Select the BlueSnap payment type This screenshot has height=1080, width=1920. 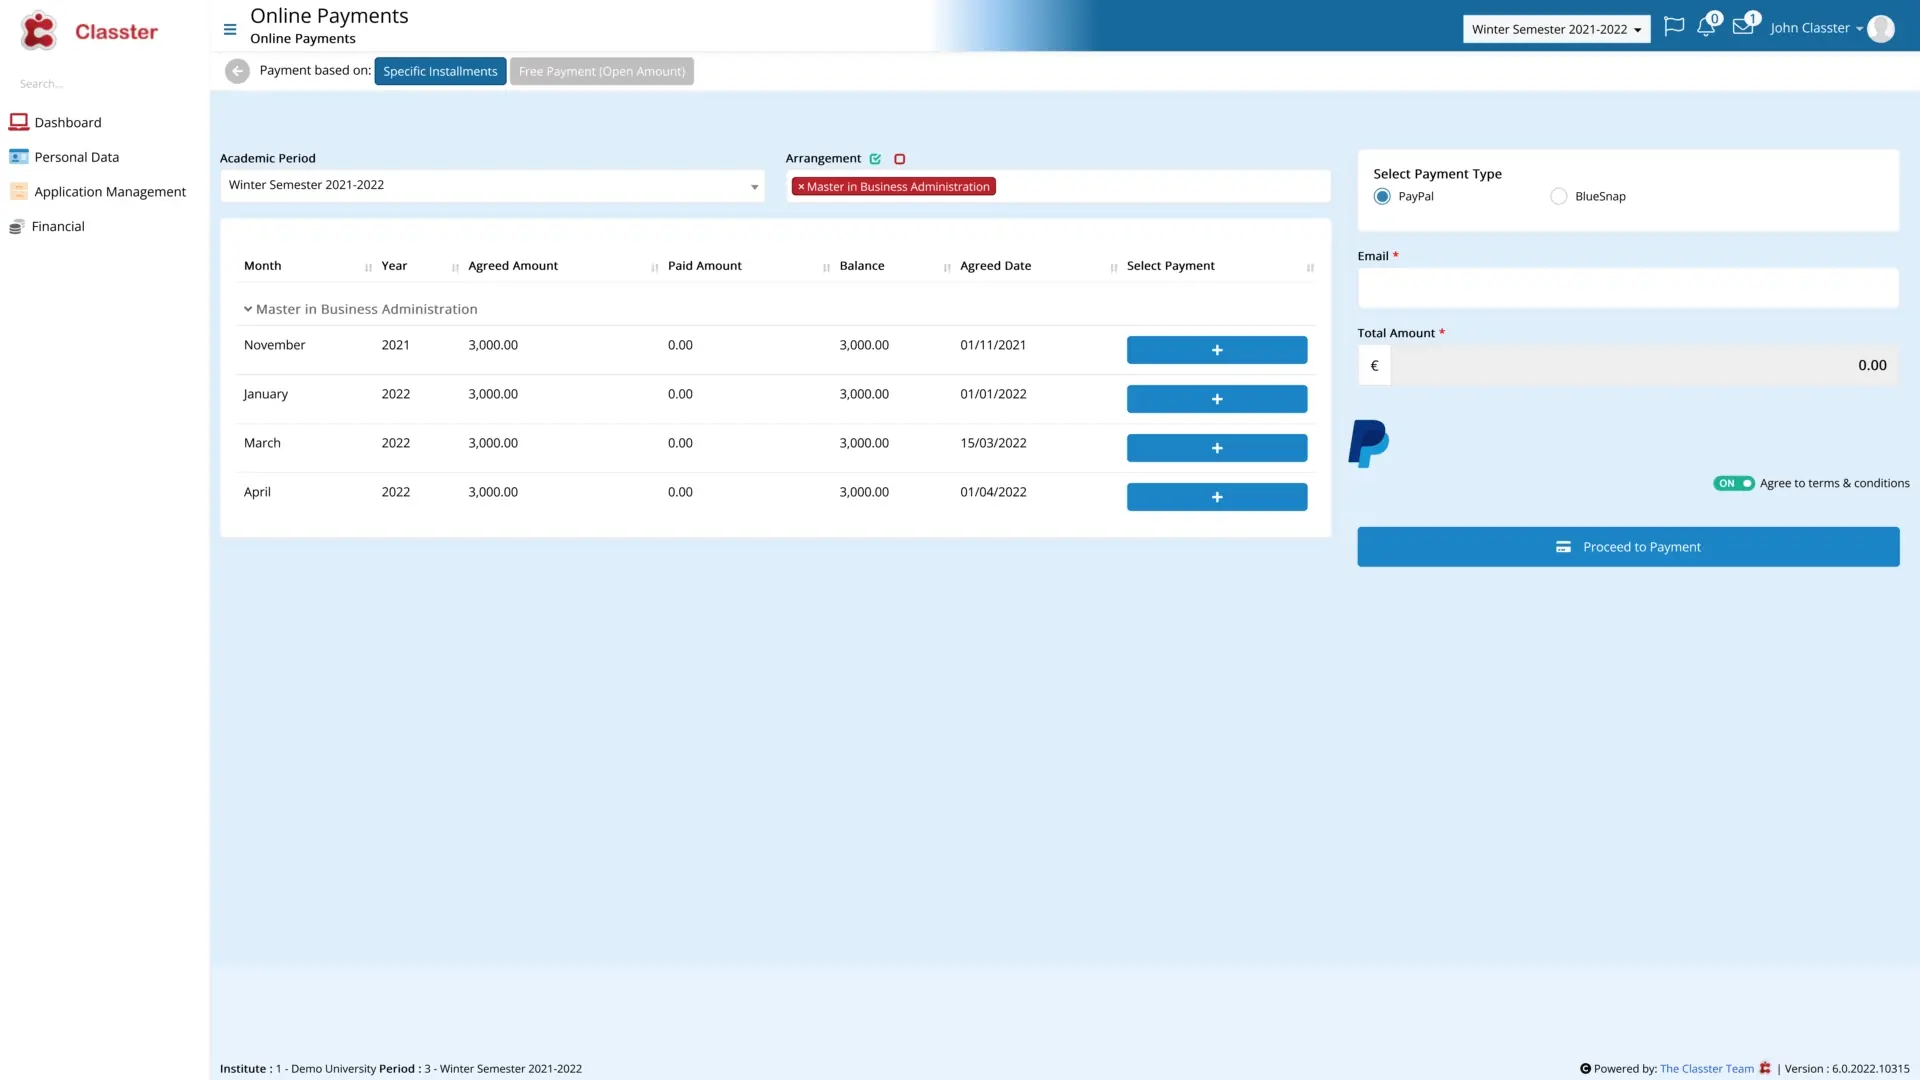pyautogui.click(x=1558, y=197)
